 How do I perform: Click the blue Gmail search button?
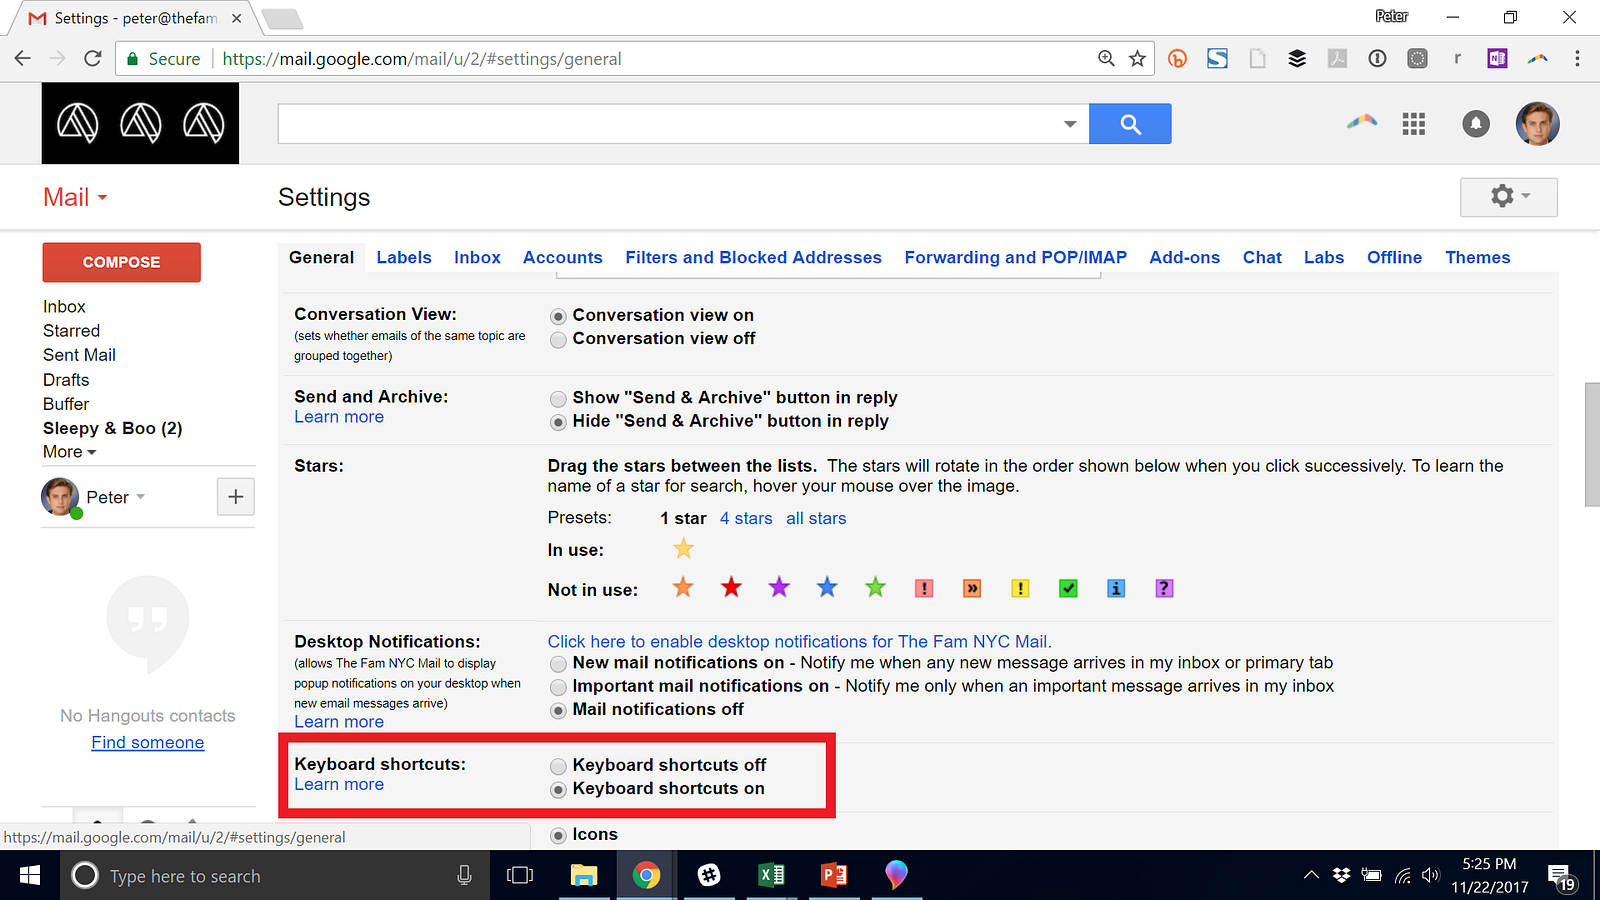tap(1130, 124)
